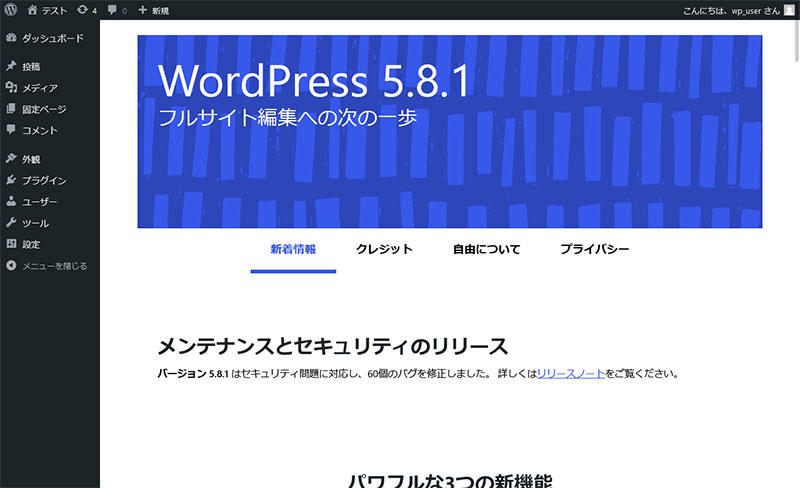Click the page vertical scrollbar
This screenshot has height=488, width=800.
[796, 41]
